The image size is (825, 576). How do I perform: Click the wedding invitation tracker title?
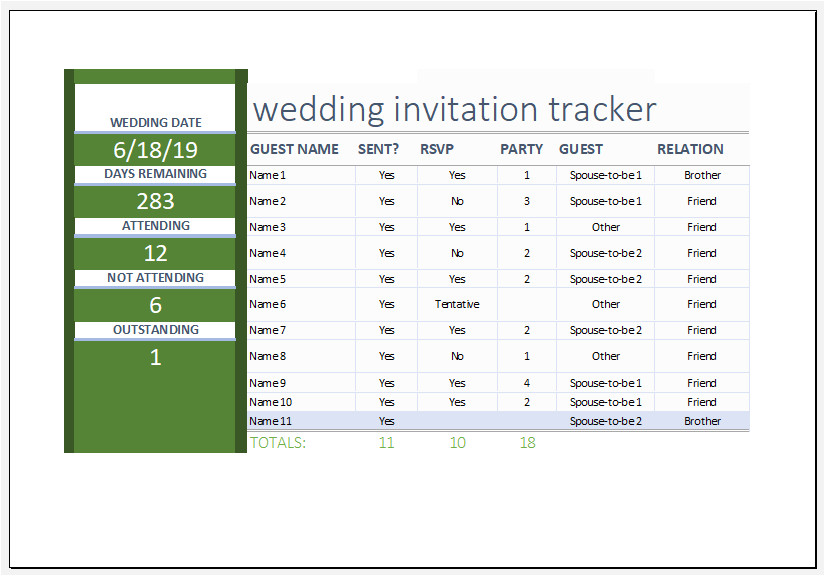(x=454, y=108)
